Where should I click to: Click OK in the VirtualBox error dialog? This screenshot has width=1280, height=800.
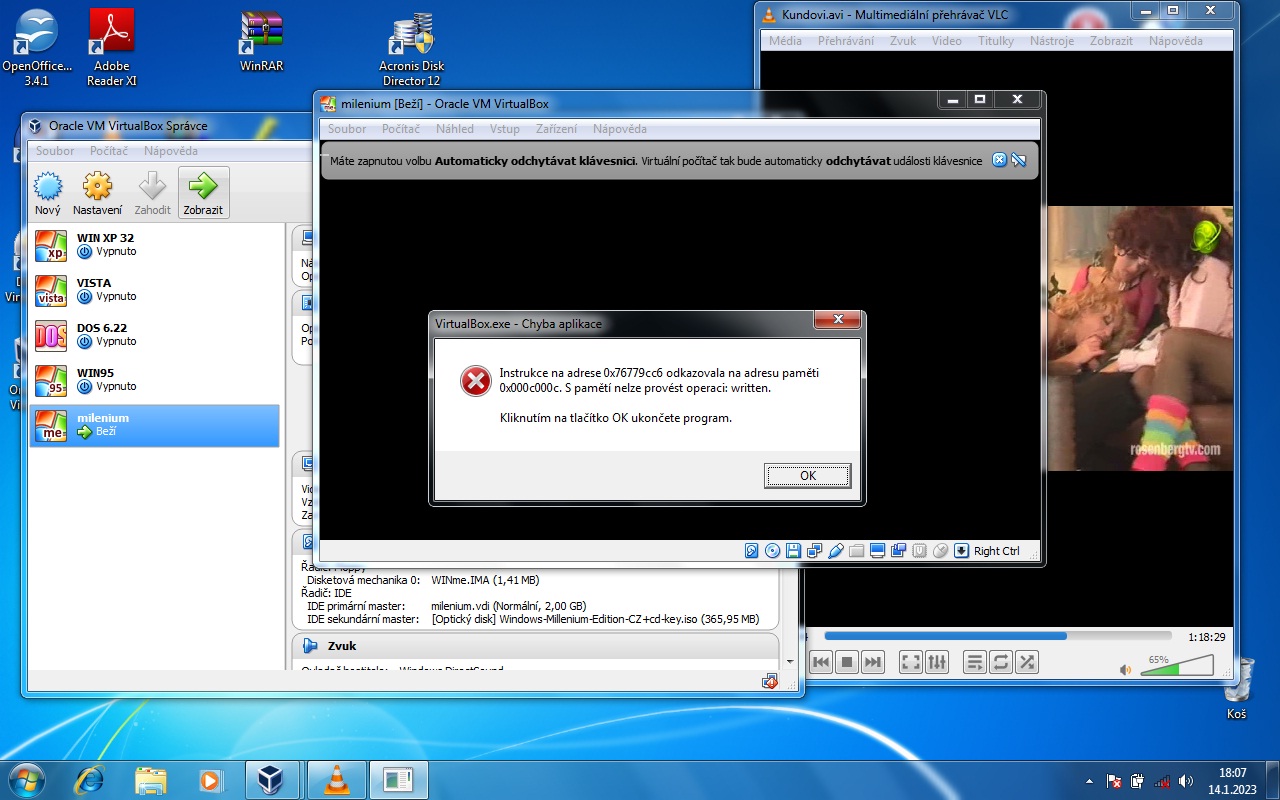(807, 476)
